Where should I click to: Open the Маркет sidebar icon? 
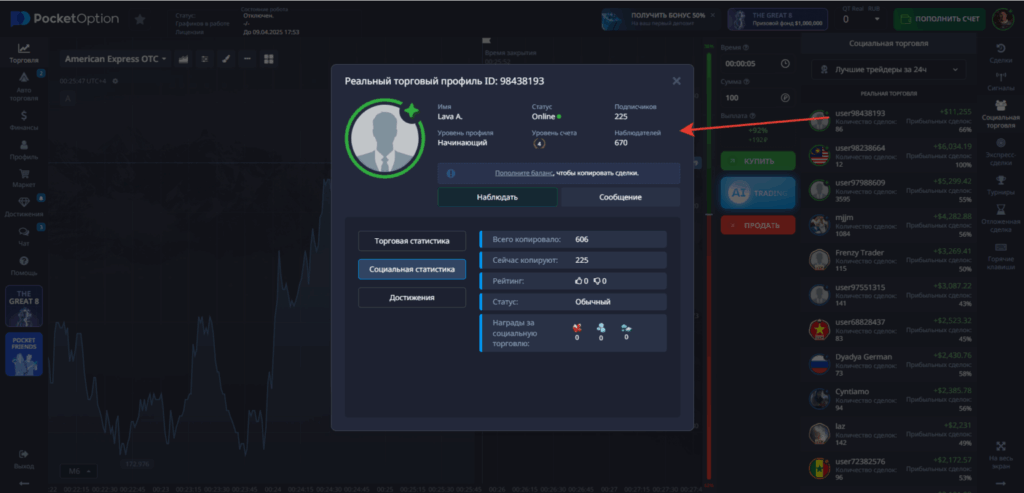click(x=23, y=177)
